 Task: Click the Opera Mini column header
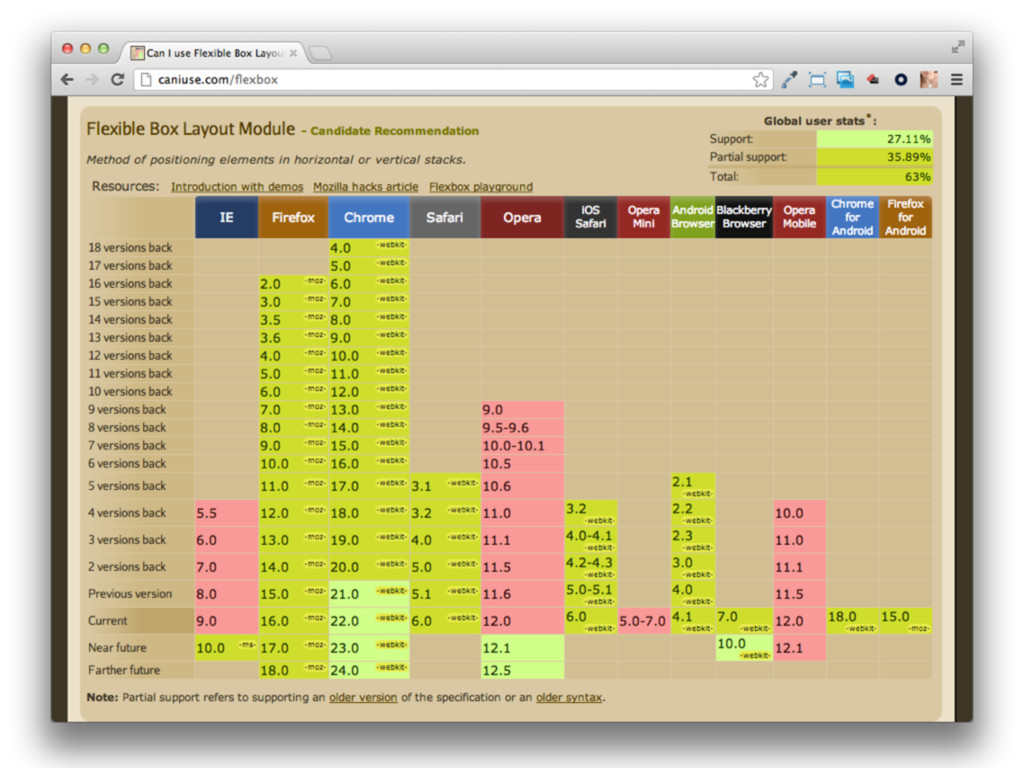tap(643, 217)
